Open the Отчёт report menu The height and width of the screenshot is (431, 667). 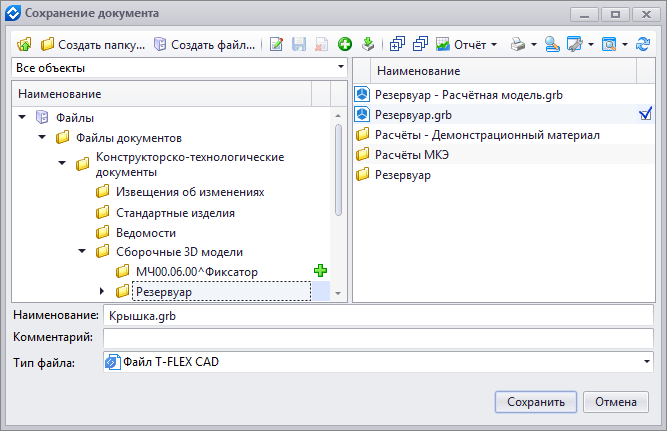point(466,44)
